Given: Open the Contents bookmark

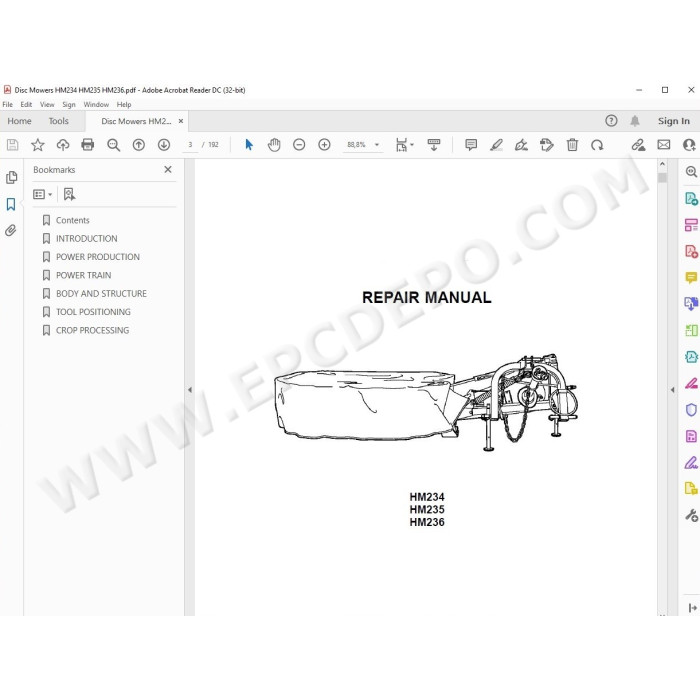Looking at the screenshot, I should point(72,220).
